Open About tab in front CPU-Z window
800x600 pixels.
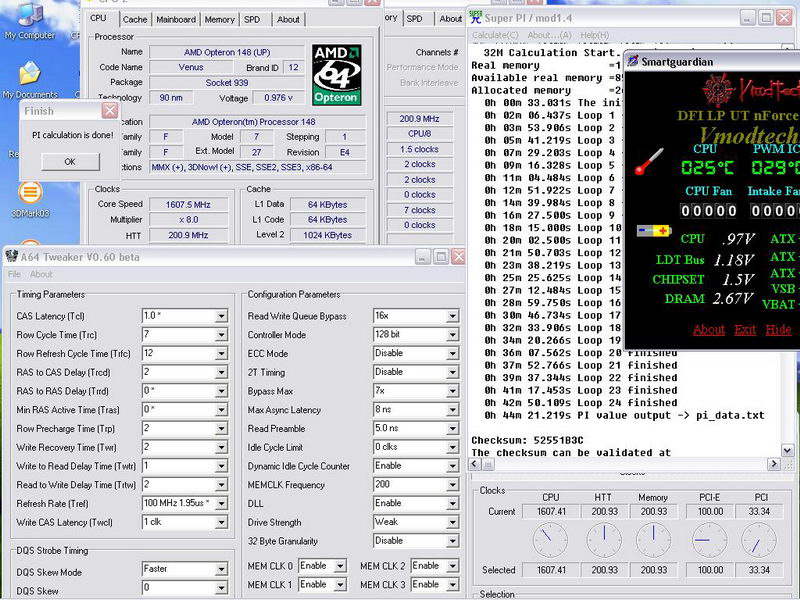pyautogui.click(x=288, y=19)
